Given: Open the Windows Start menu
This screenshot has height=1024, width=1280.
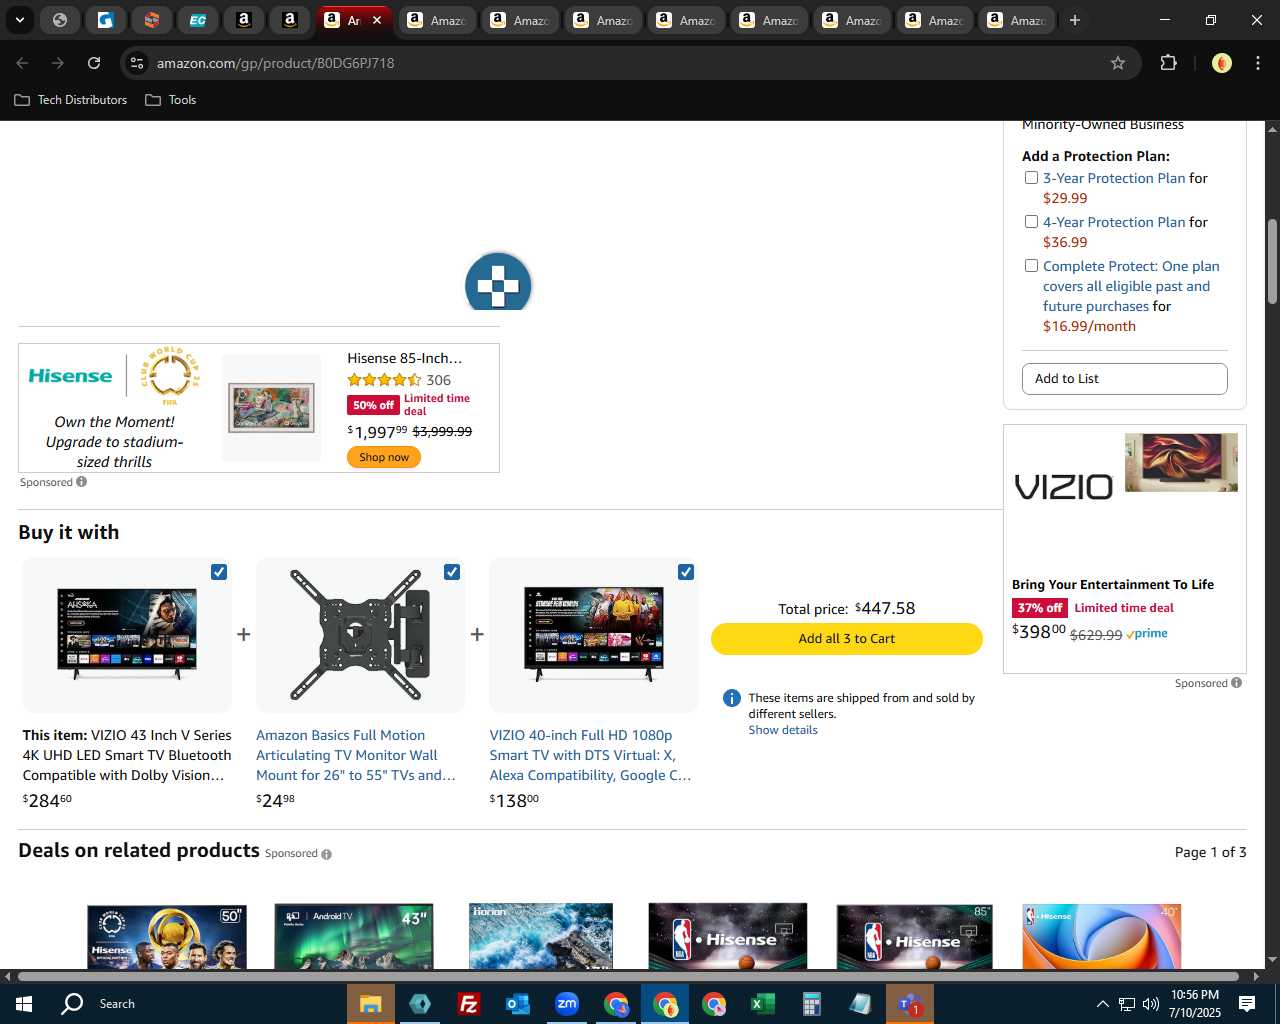Looking at the screenshot, I should pyautogui.click(x=24, y=1004).
